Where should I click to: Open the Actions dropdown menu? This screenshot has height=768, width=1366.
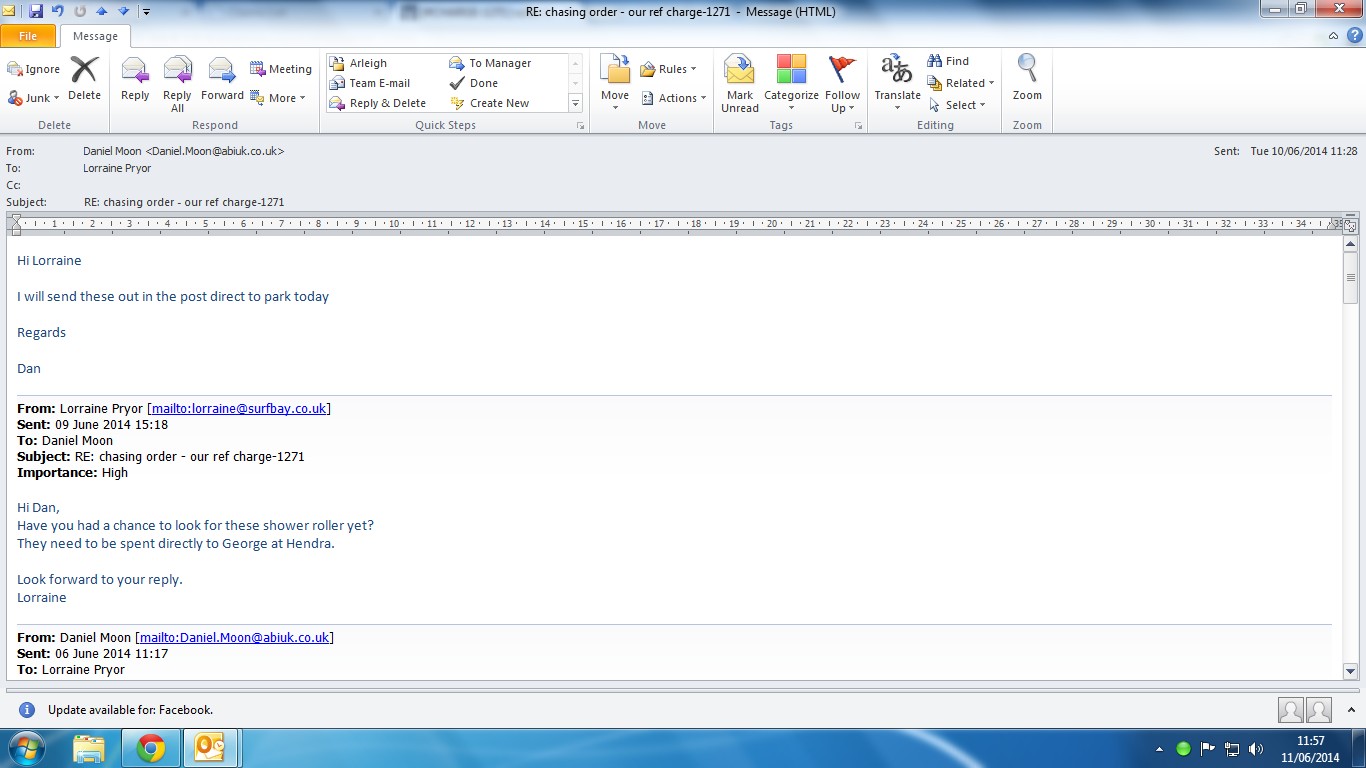(x=674, y=98)
